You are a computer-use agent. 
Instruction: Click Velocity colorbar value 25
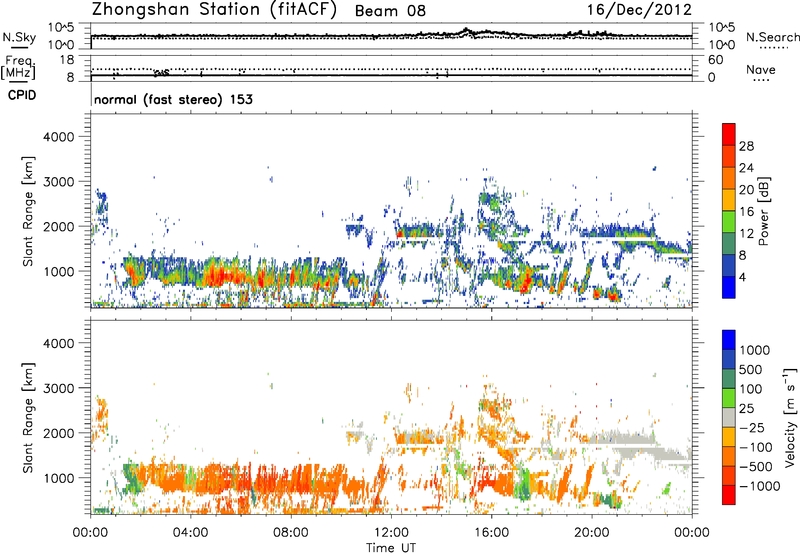(747, 408)
